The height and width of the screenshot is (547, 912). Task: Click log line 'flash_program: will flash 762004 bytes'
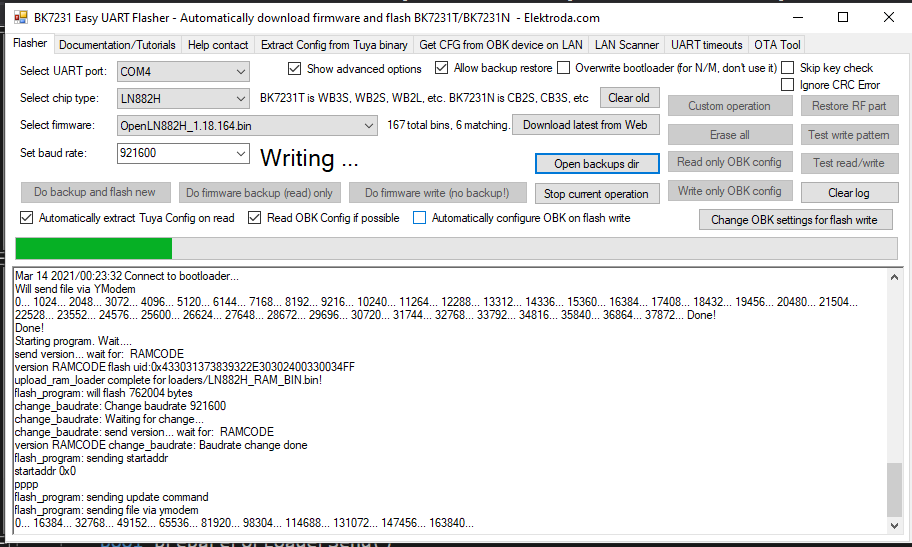[104, 393]
